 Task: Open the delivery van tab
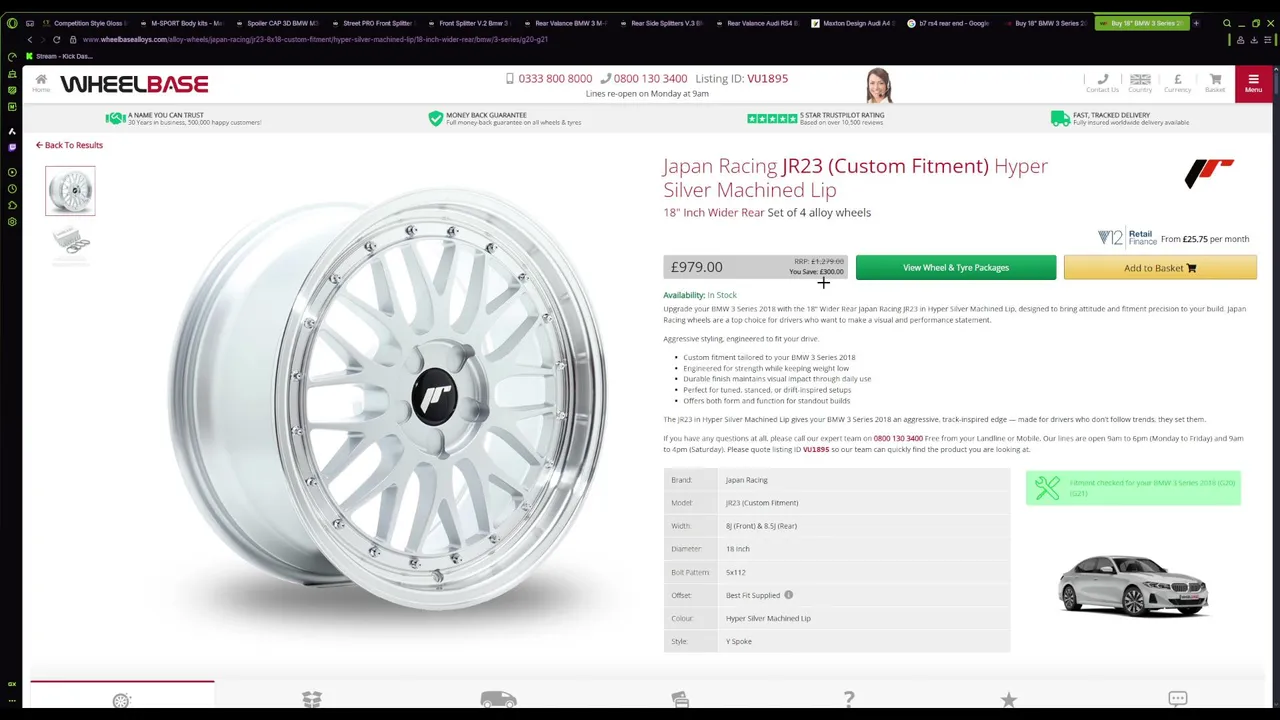[498, 700]
